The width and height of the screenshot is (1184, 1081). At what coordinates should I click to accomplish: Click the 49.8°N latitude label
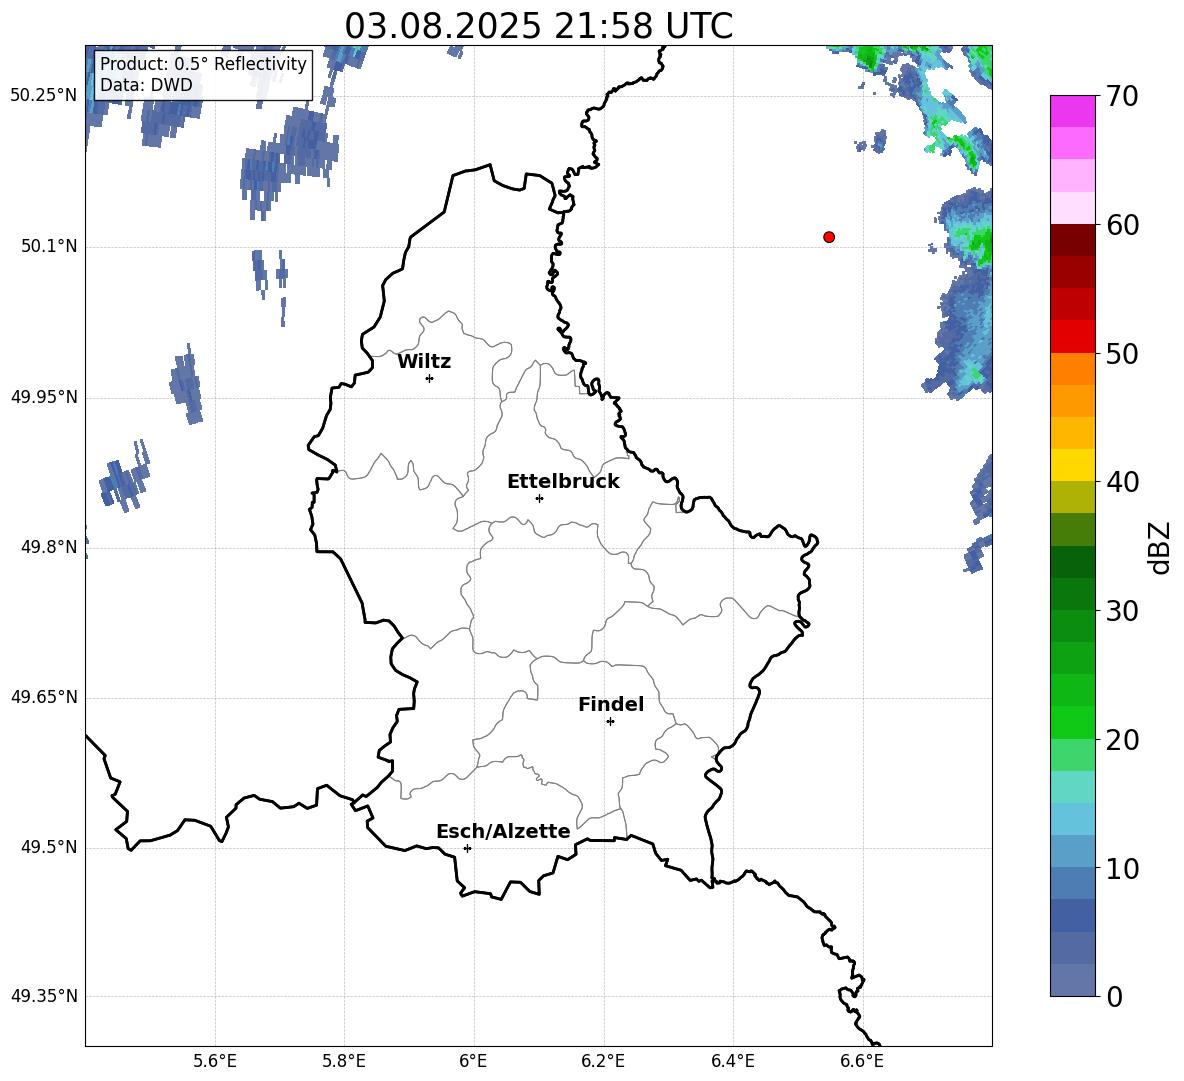pyautogui.click(x=49, y=547)
